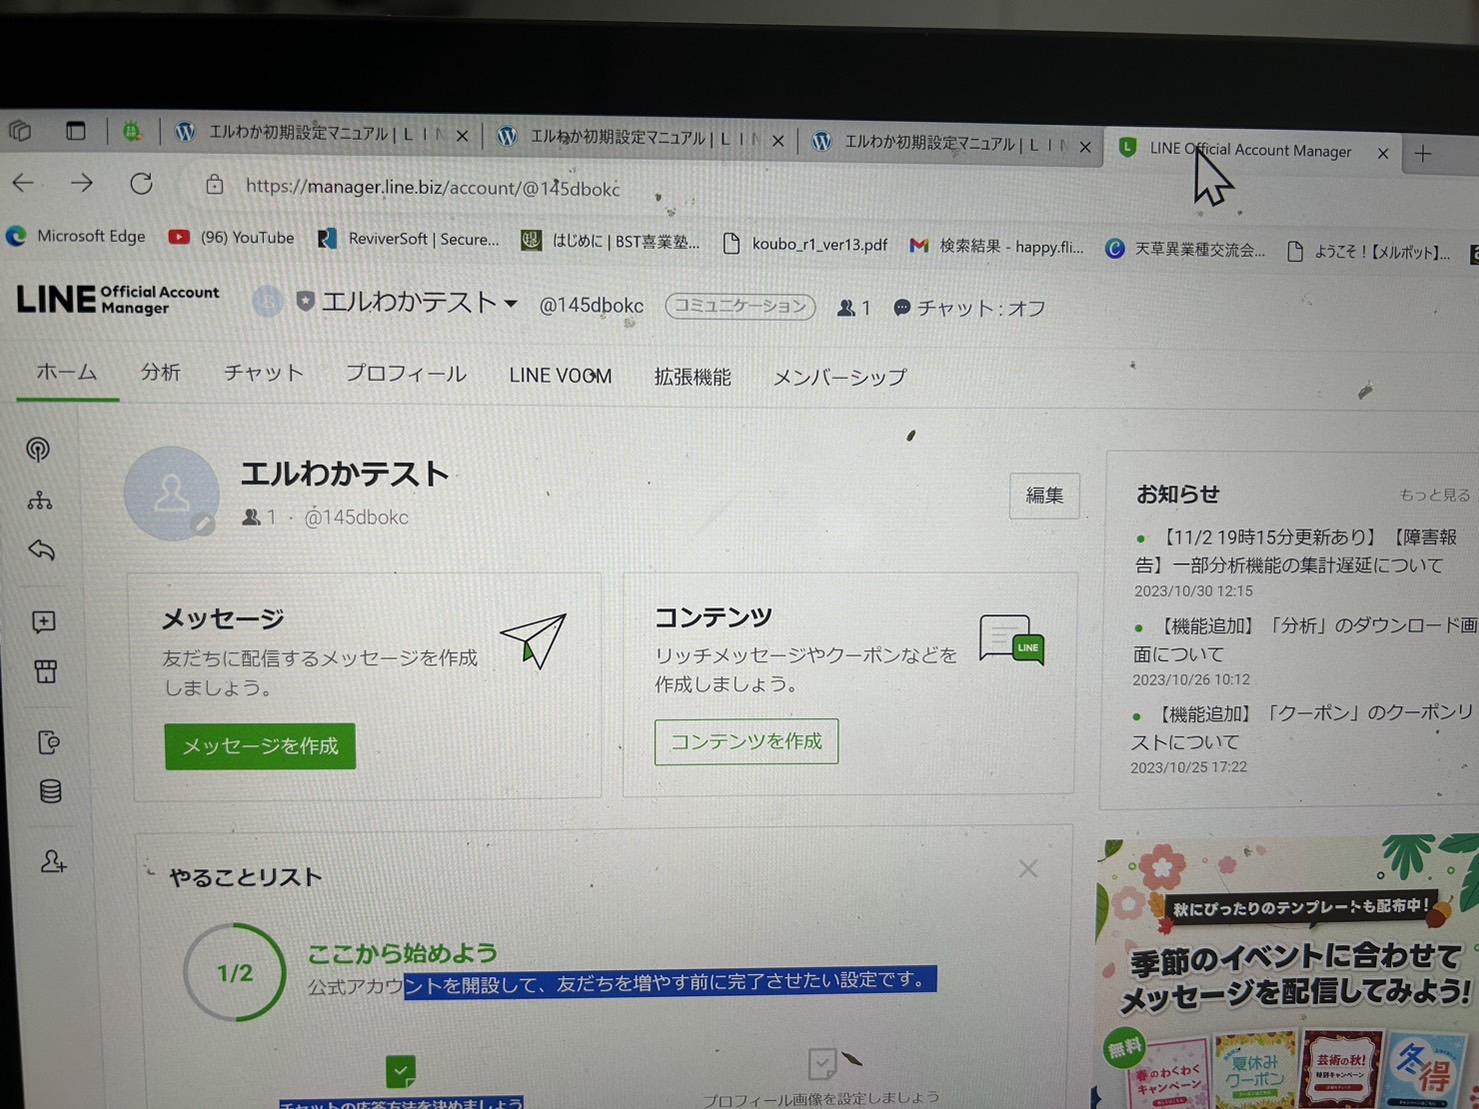Switch to the 拡張機能 tab
Viewport: 1479px width, 1109px height.
coord(692,377)
